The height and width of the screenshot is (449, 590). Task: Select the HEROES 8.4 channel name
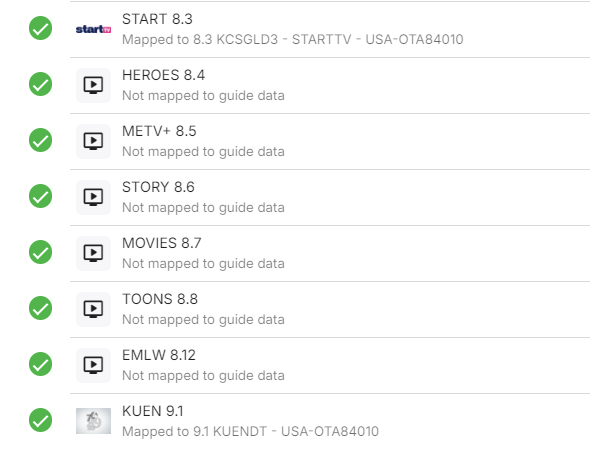[x=164, y=75]
